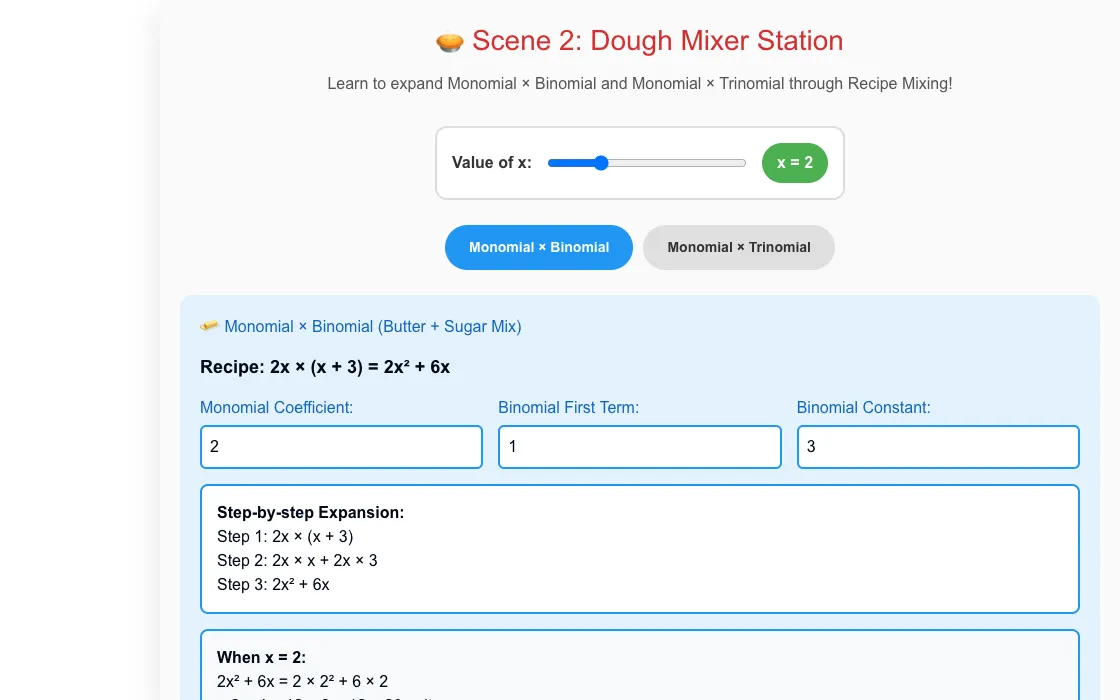Viewport: 1120px width, 700px height.
Task: Click the Binomial First Term label
Action: (569, 407)
